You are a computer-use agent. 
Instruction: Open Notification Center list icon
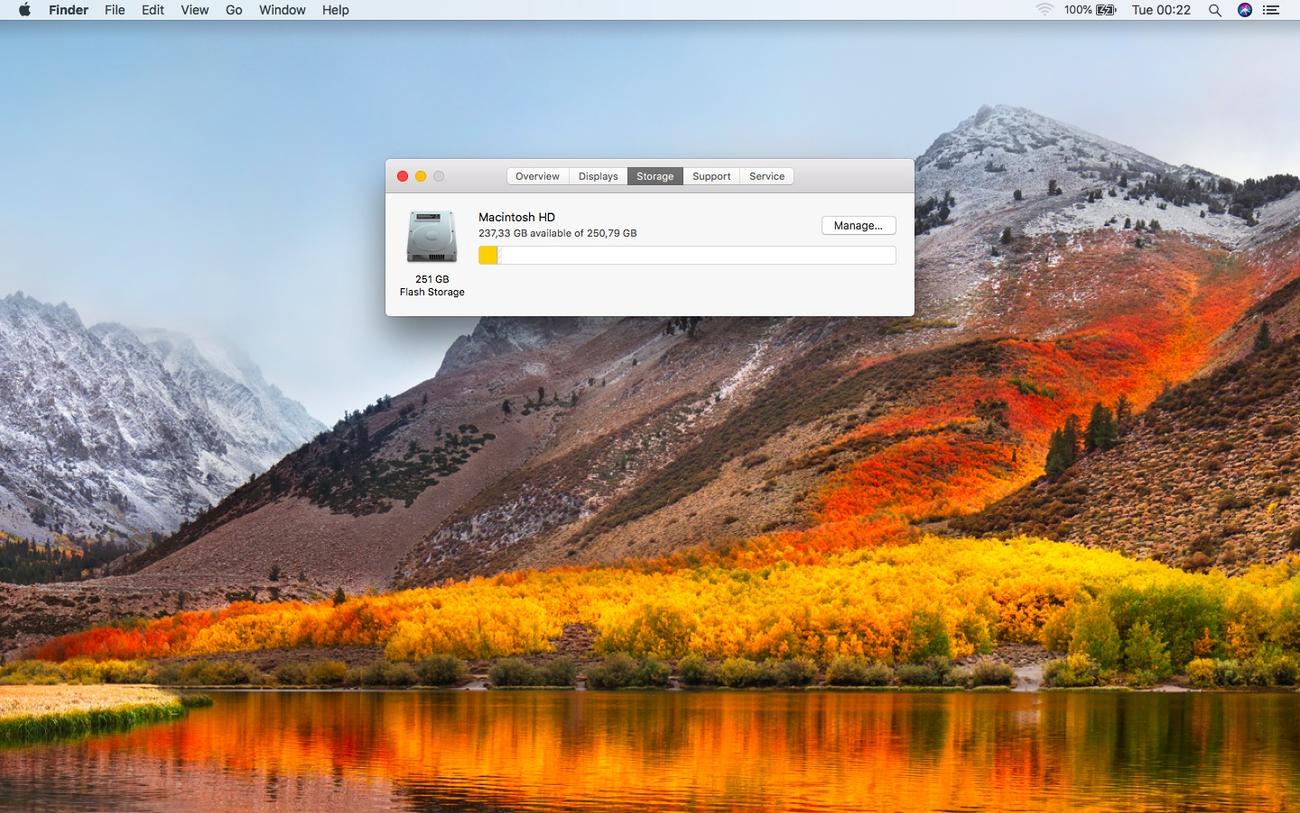1272,10
